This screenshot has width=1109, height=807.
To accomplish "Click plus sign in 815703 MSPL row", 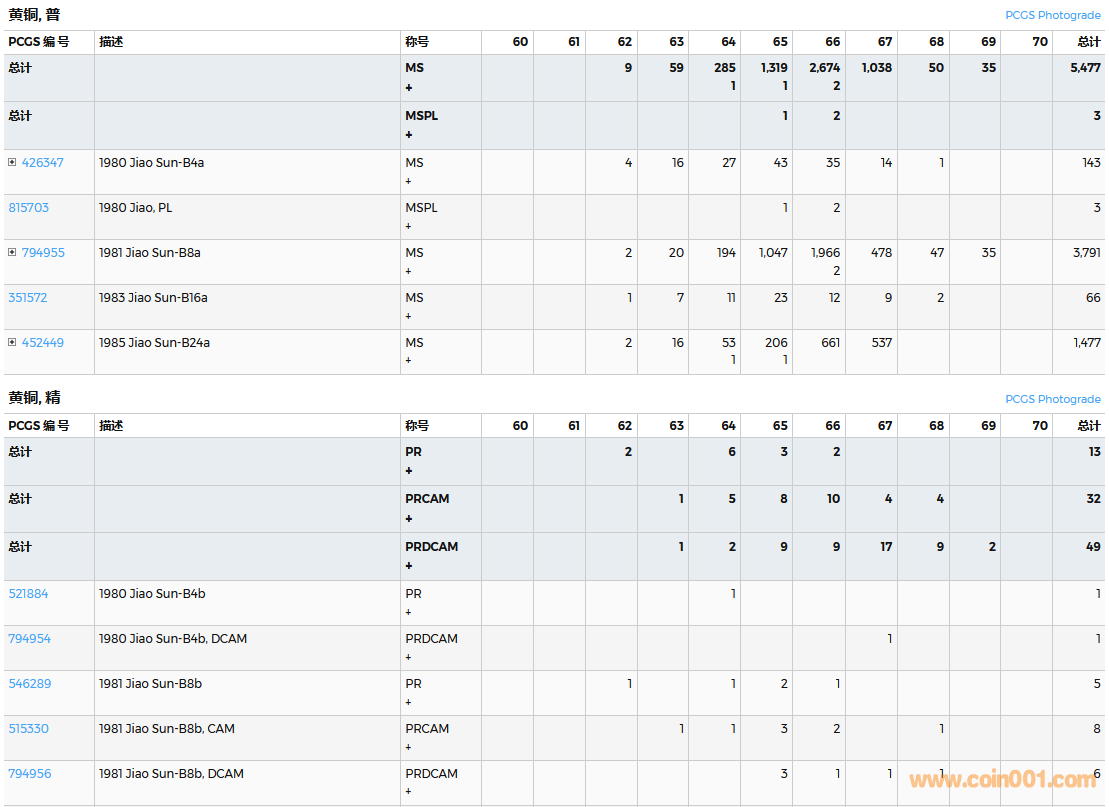I will (x=409, y=226).
